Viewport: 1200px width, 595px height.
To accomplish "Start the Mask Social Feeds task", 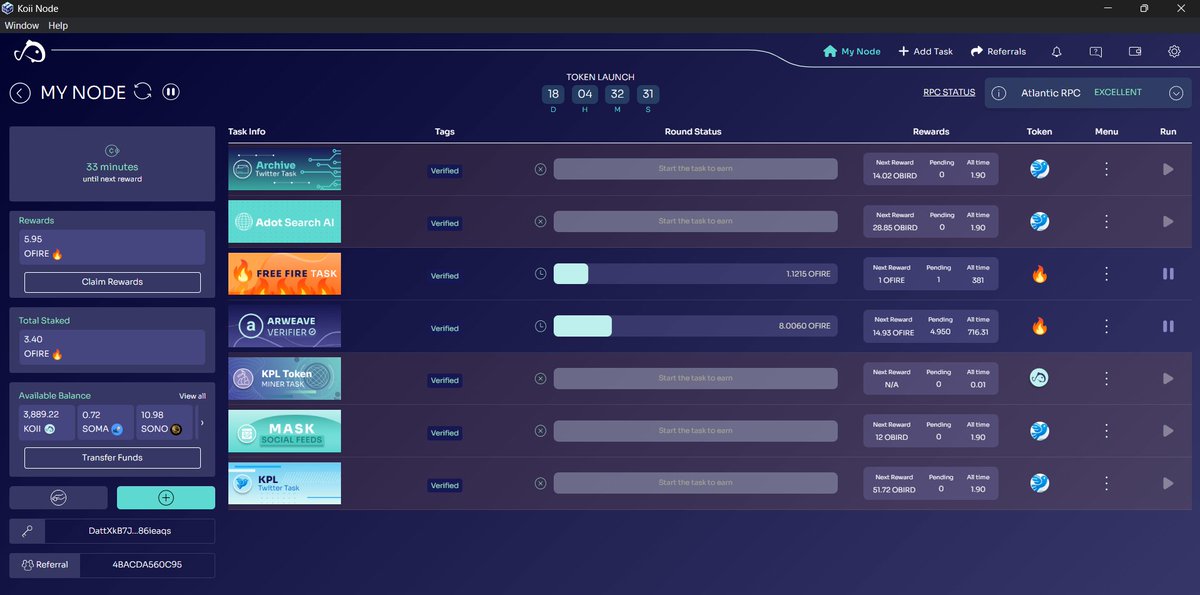I will 1168,431.
